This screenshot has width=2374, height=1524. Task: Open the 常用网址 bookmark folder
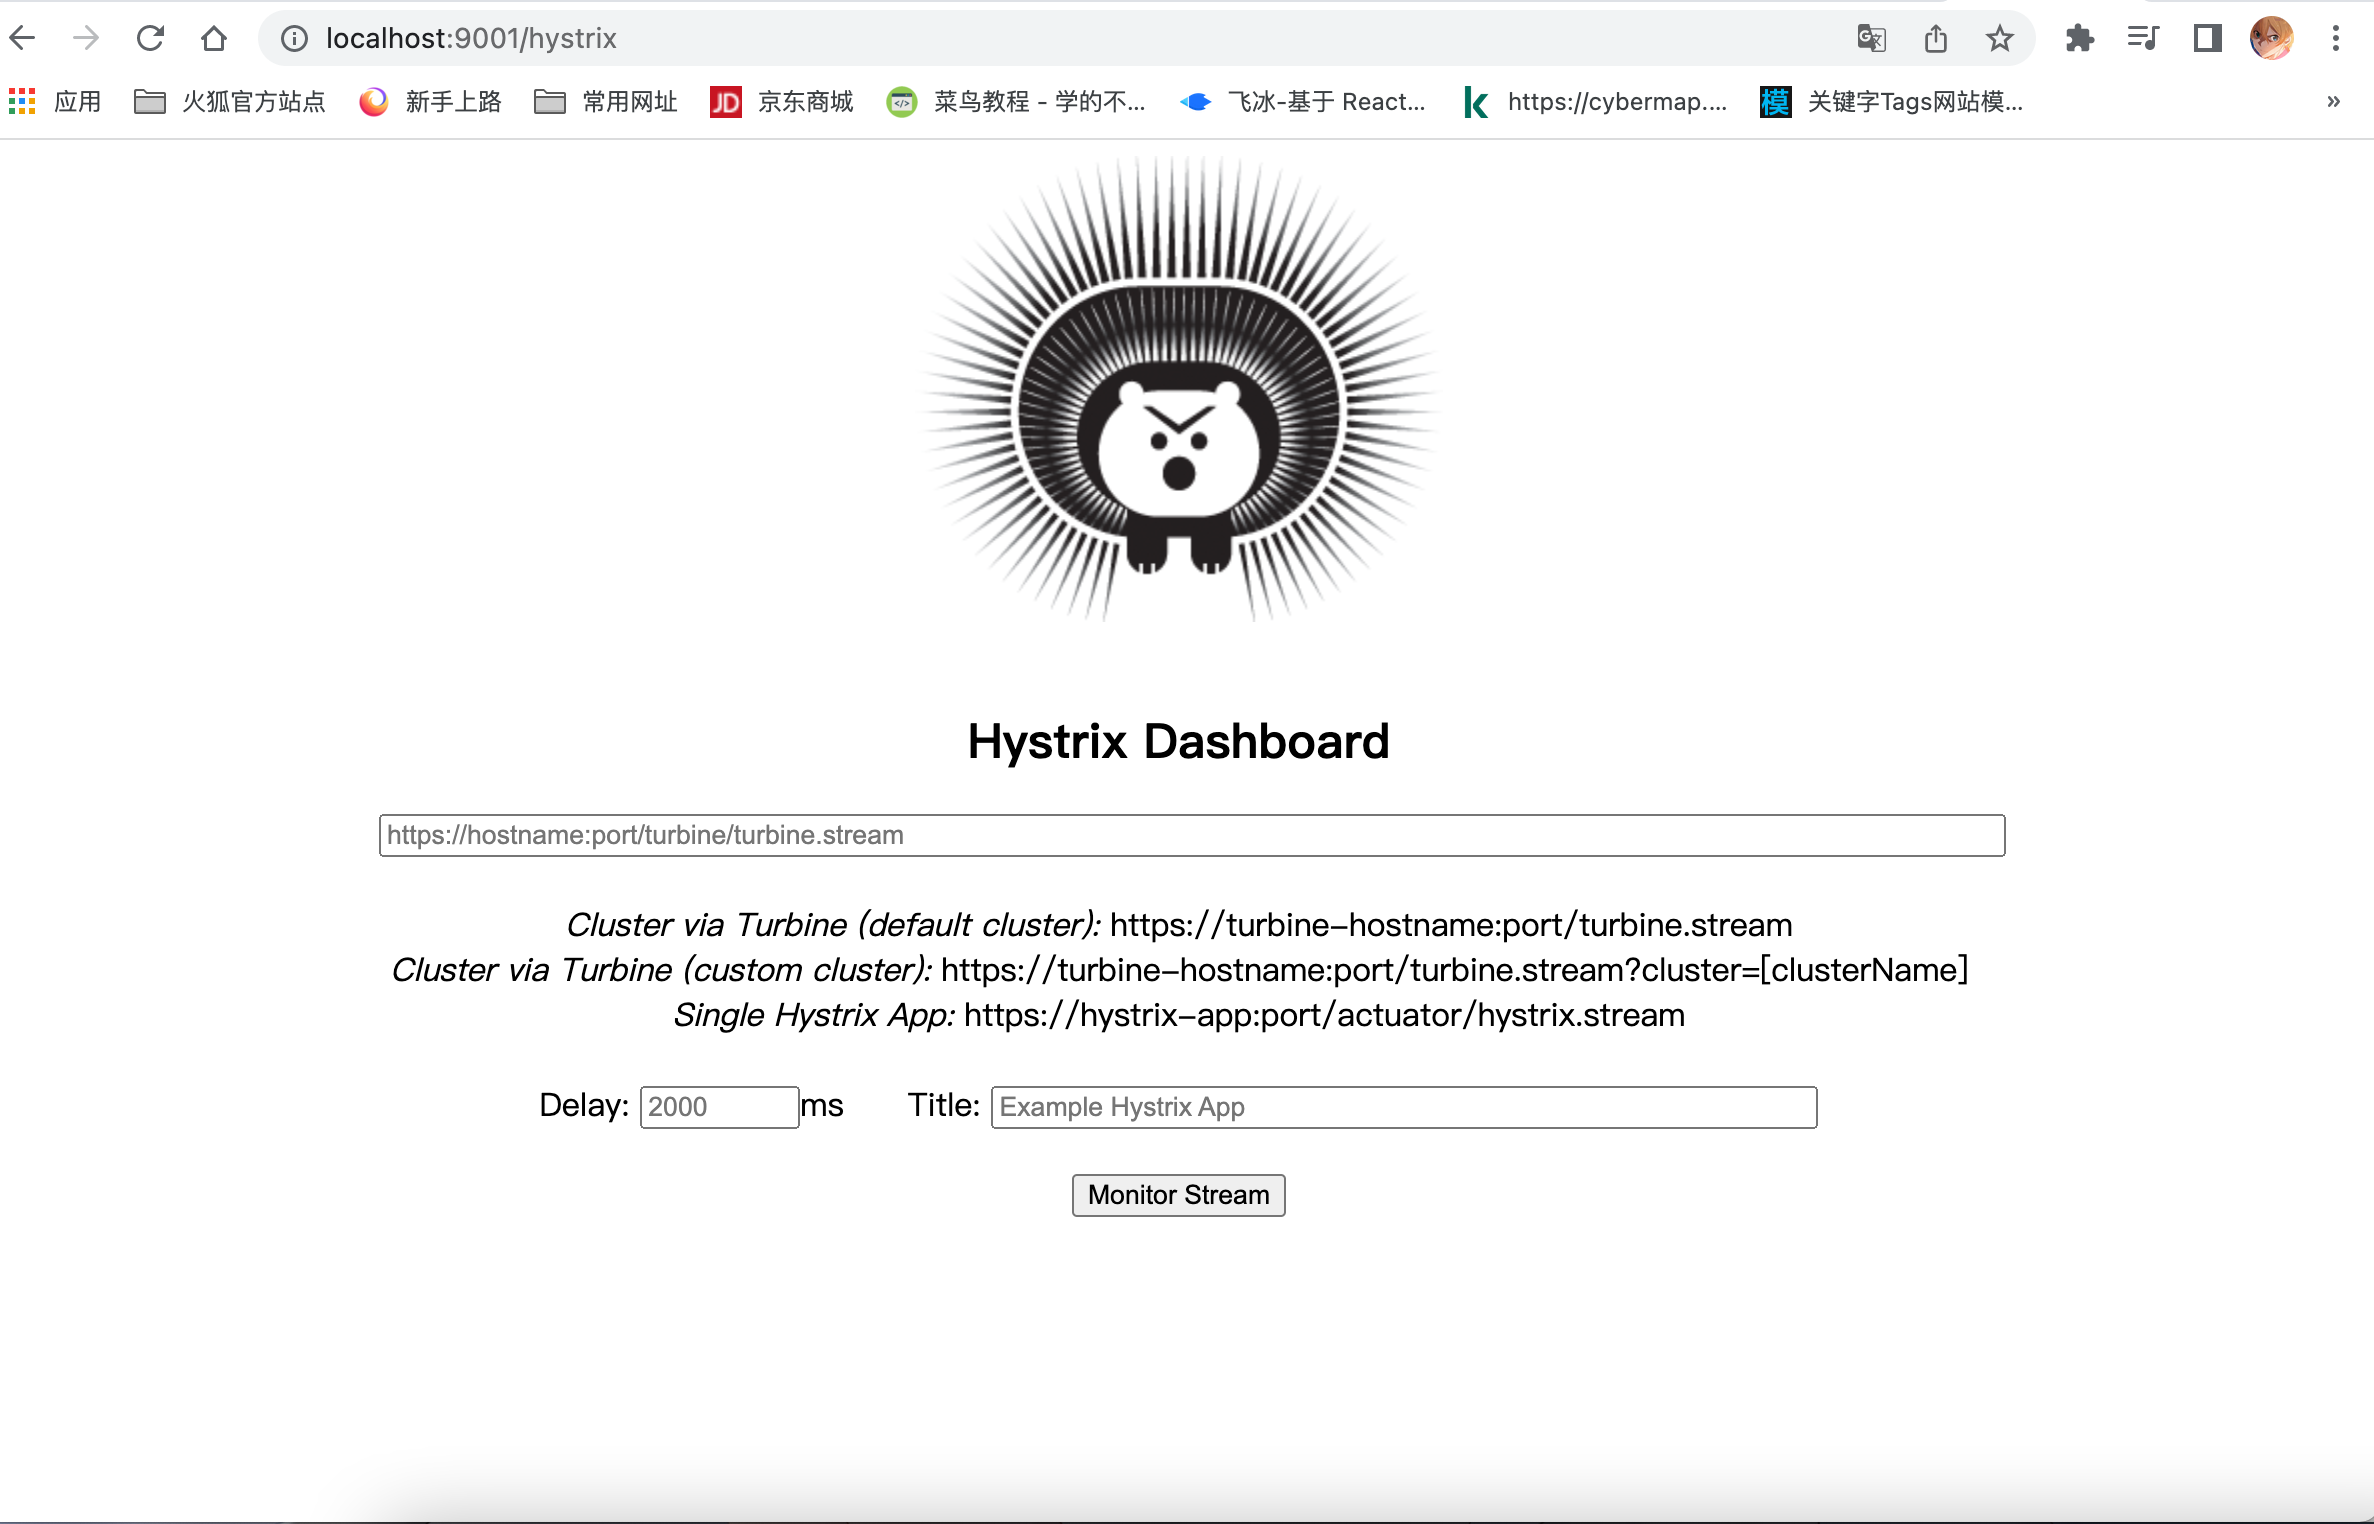[x=606, y=101]
